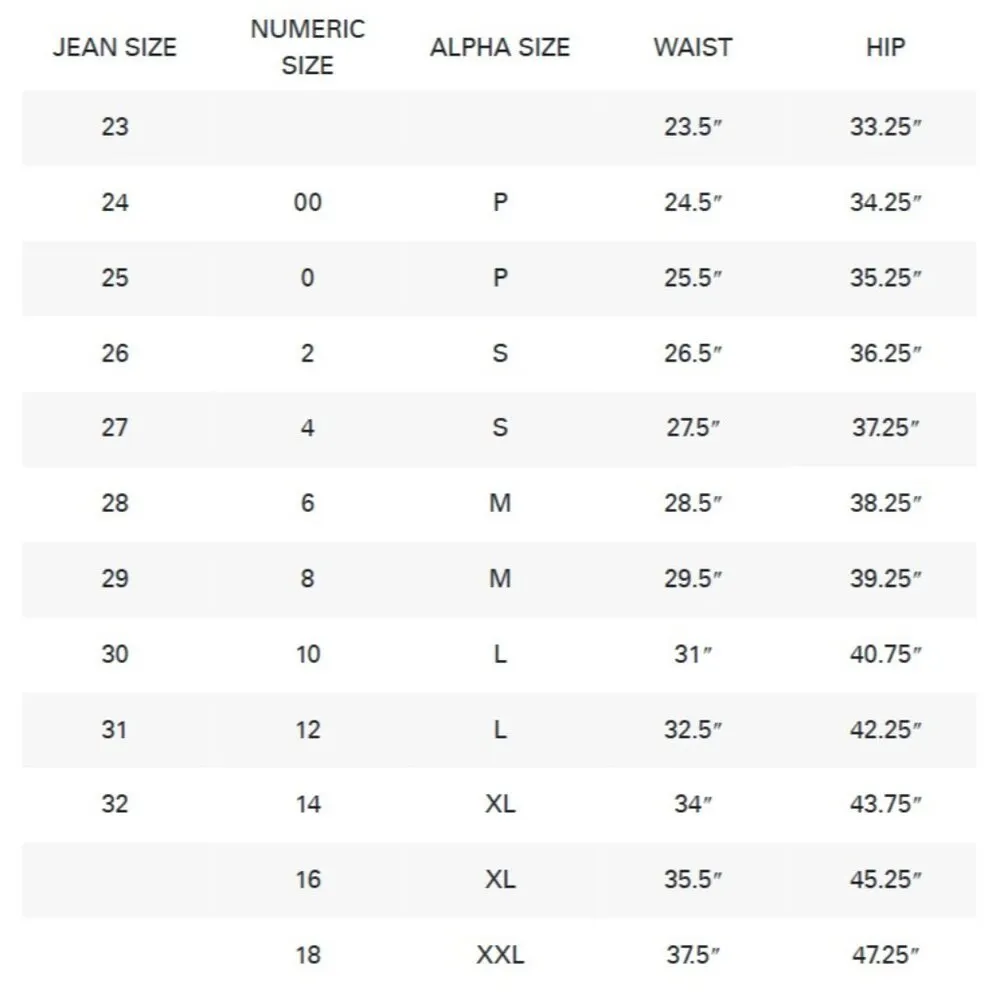Click the JEAN SIZE column header
This screenshot has width=1000, height=1000.
click(114, 47)
